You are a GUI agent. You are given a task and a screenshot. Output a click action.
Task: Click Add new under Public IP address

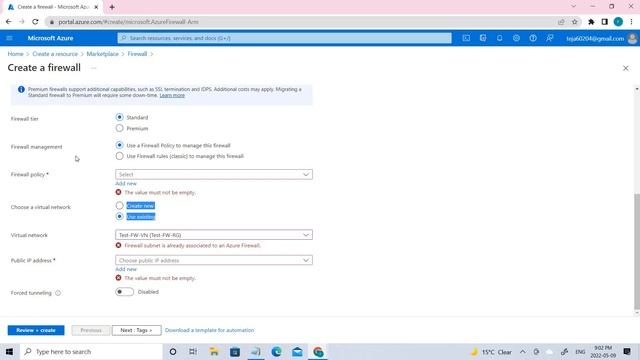click(126, 269)
